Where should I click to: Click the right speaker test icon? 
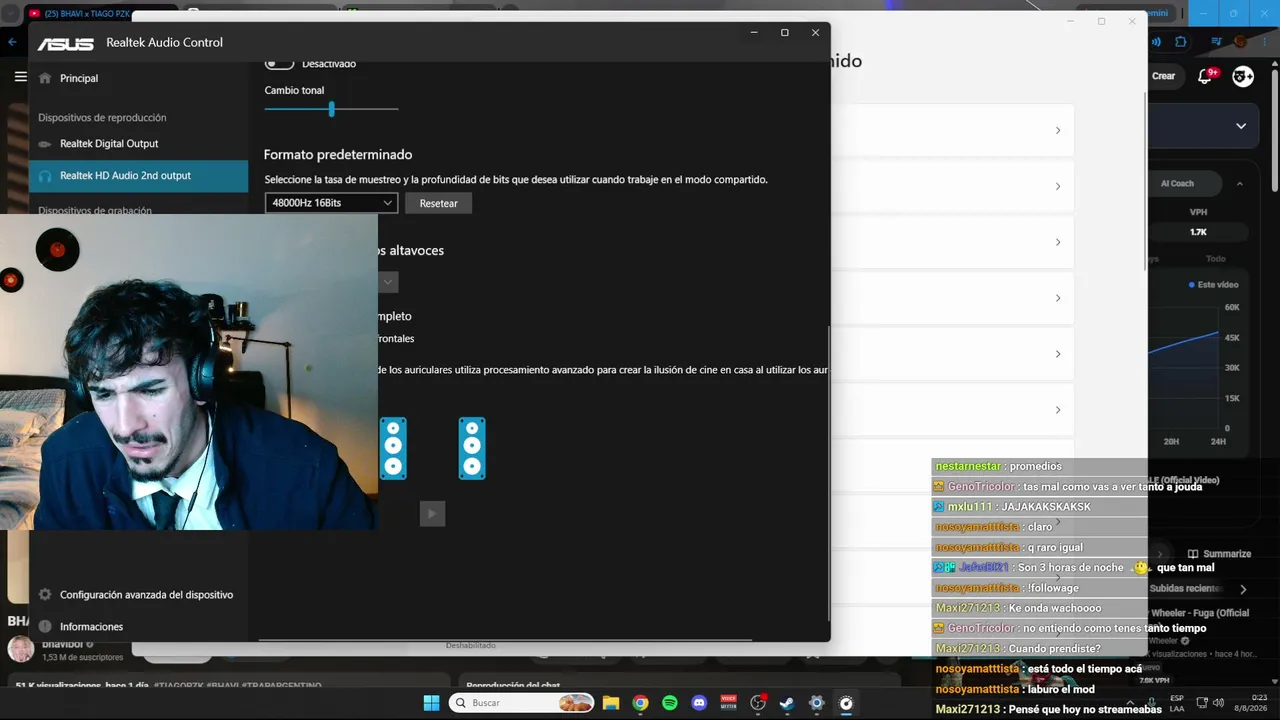(x=472, y=448)
